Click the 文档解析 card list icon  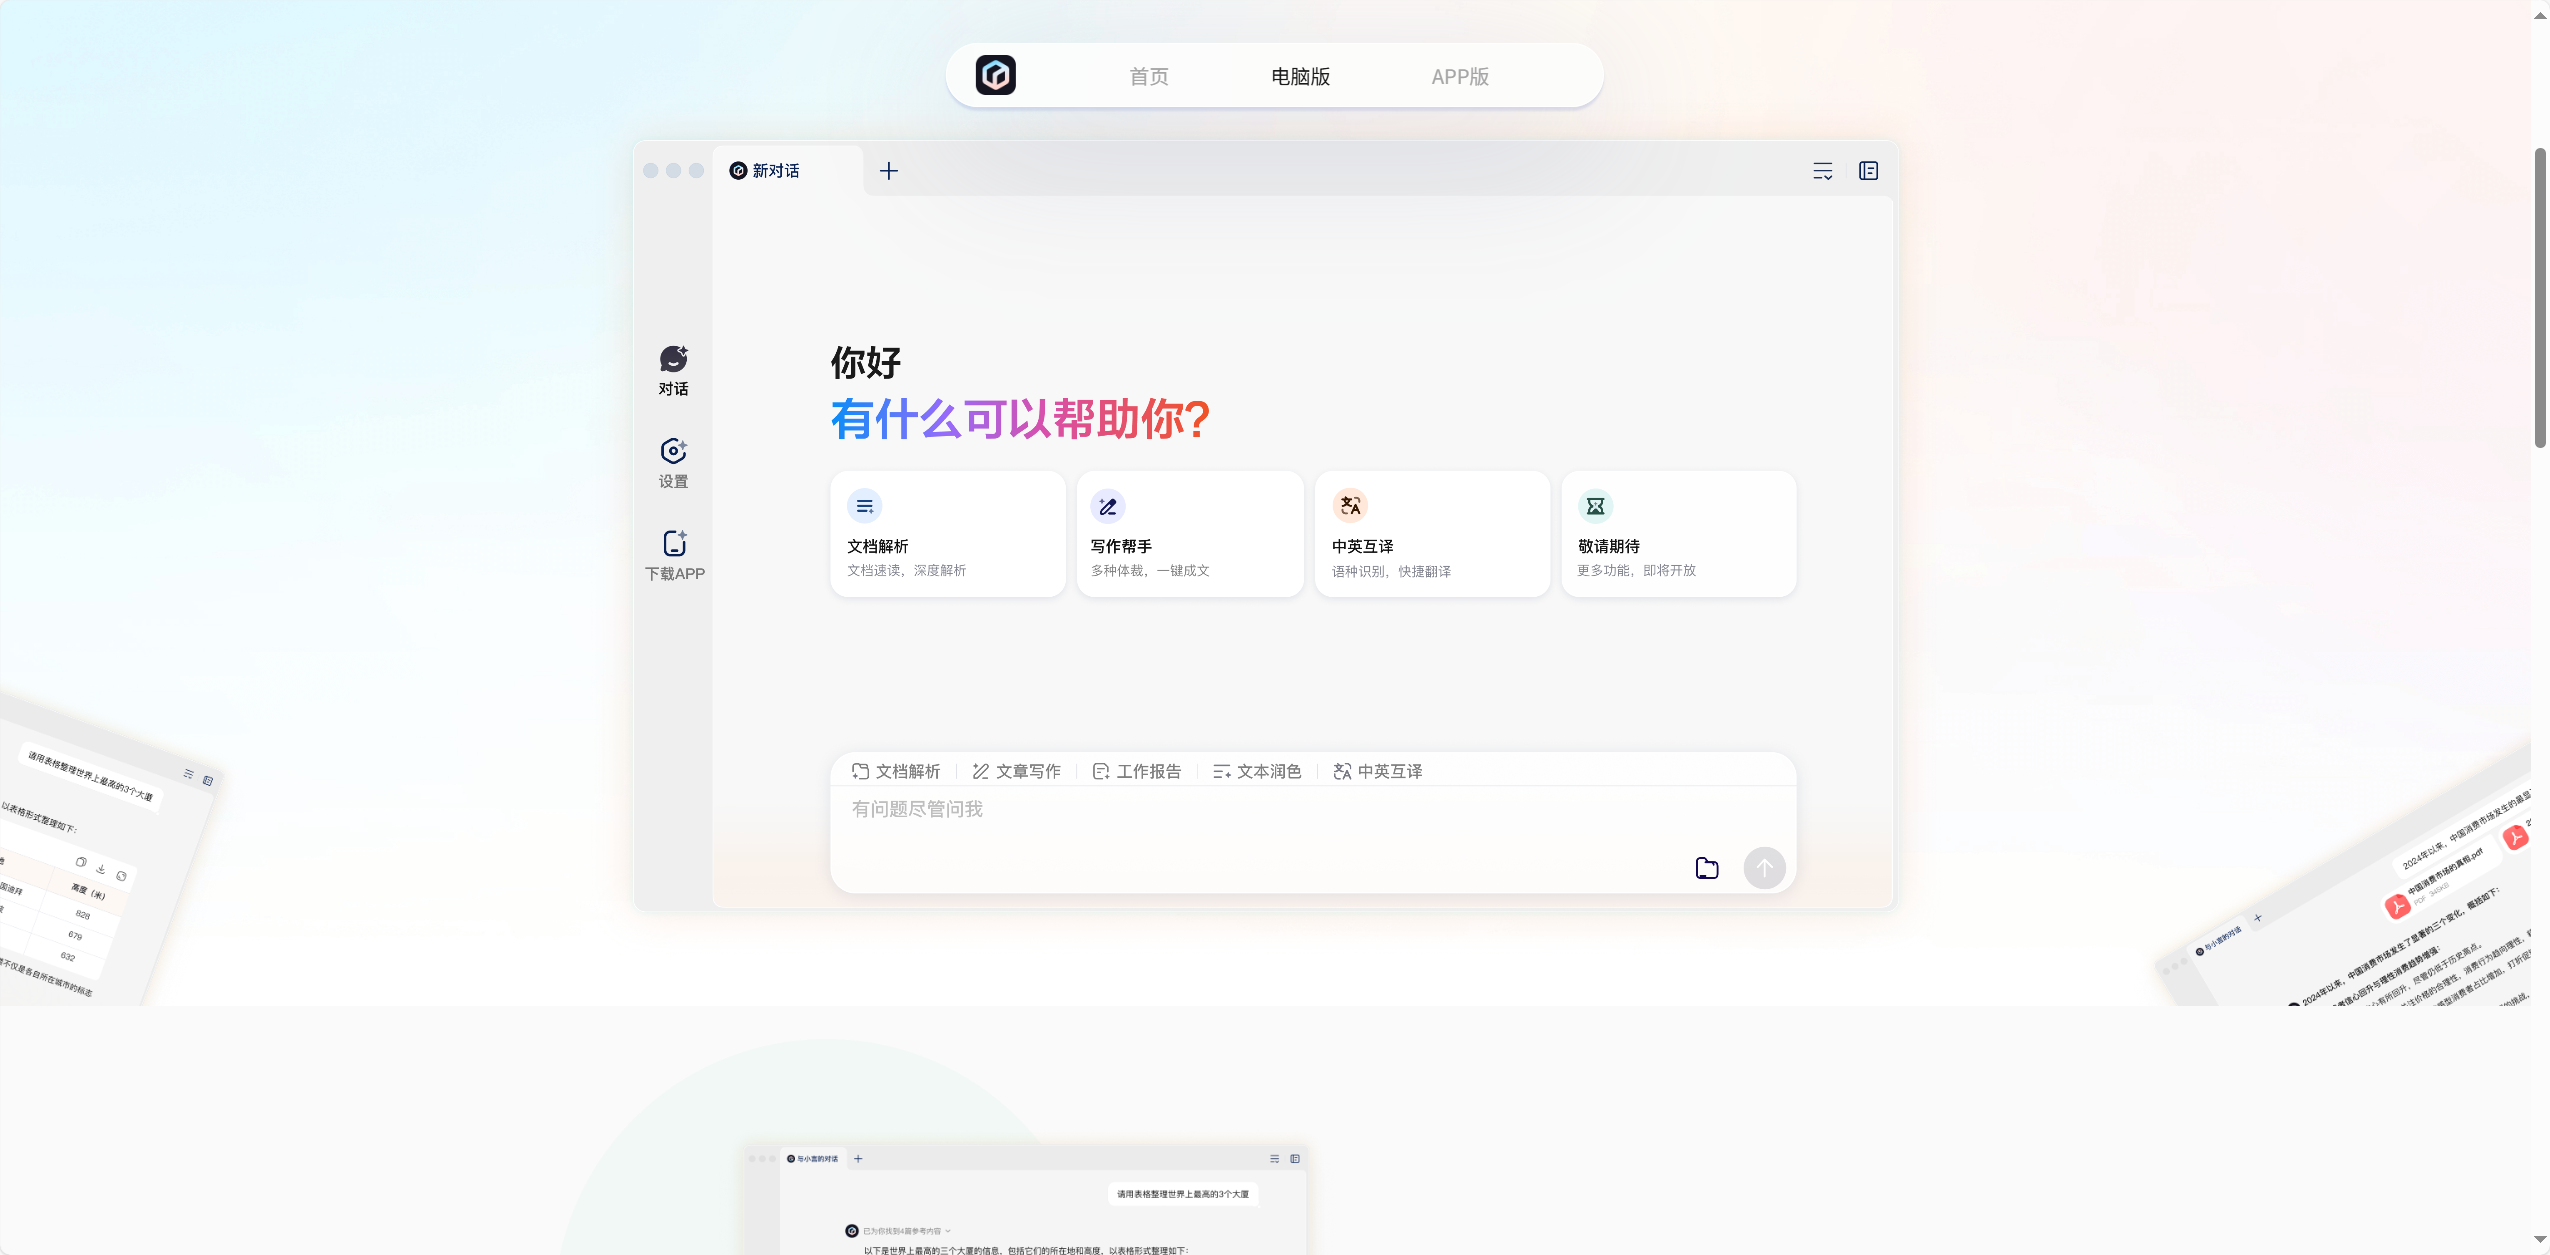point(865,506)
